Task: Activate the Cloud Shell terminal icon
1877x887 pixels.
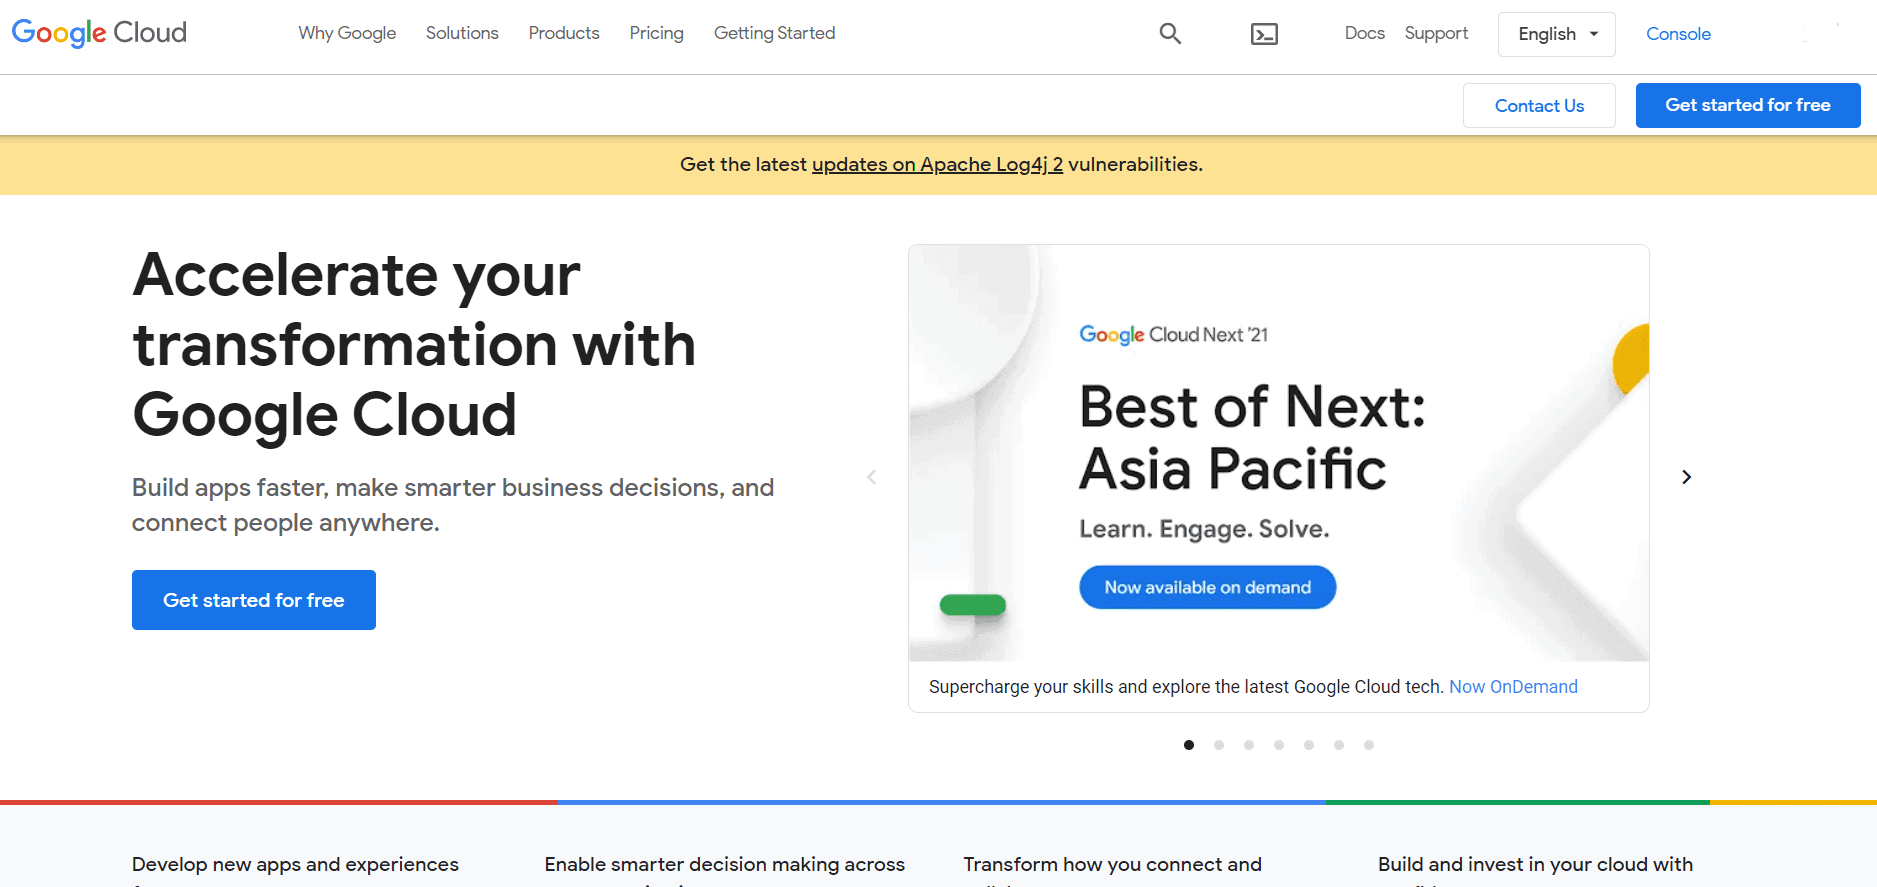Action: 1264,34
